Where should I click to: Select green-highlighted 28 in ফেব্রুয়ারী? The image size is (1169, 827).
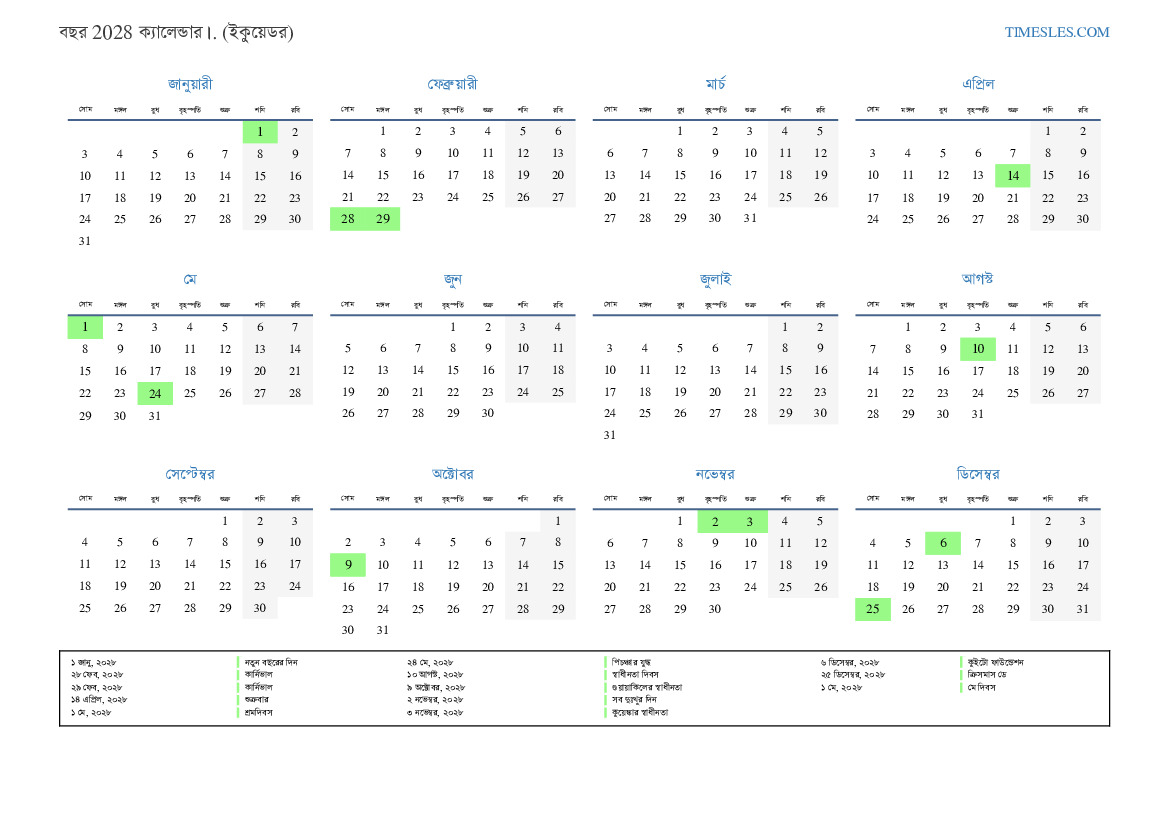coord(347,219)
